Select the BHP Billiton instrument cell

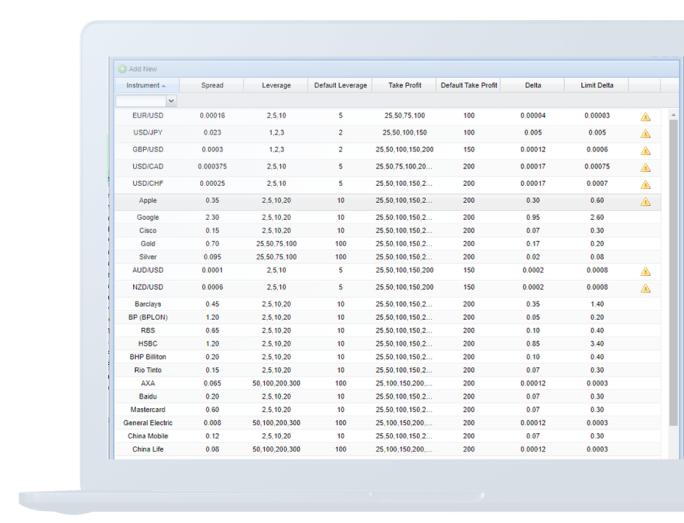coord(147,357)
